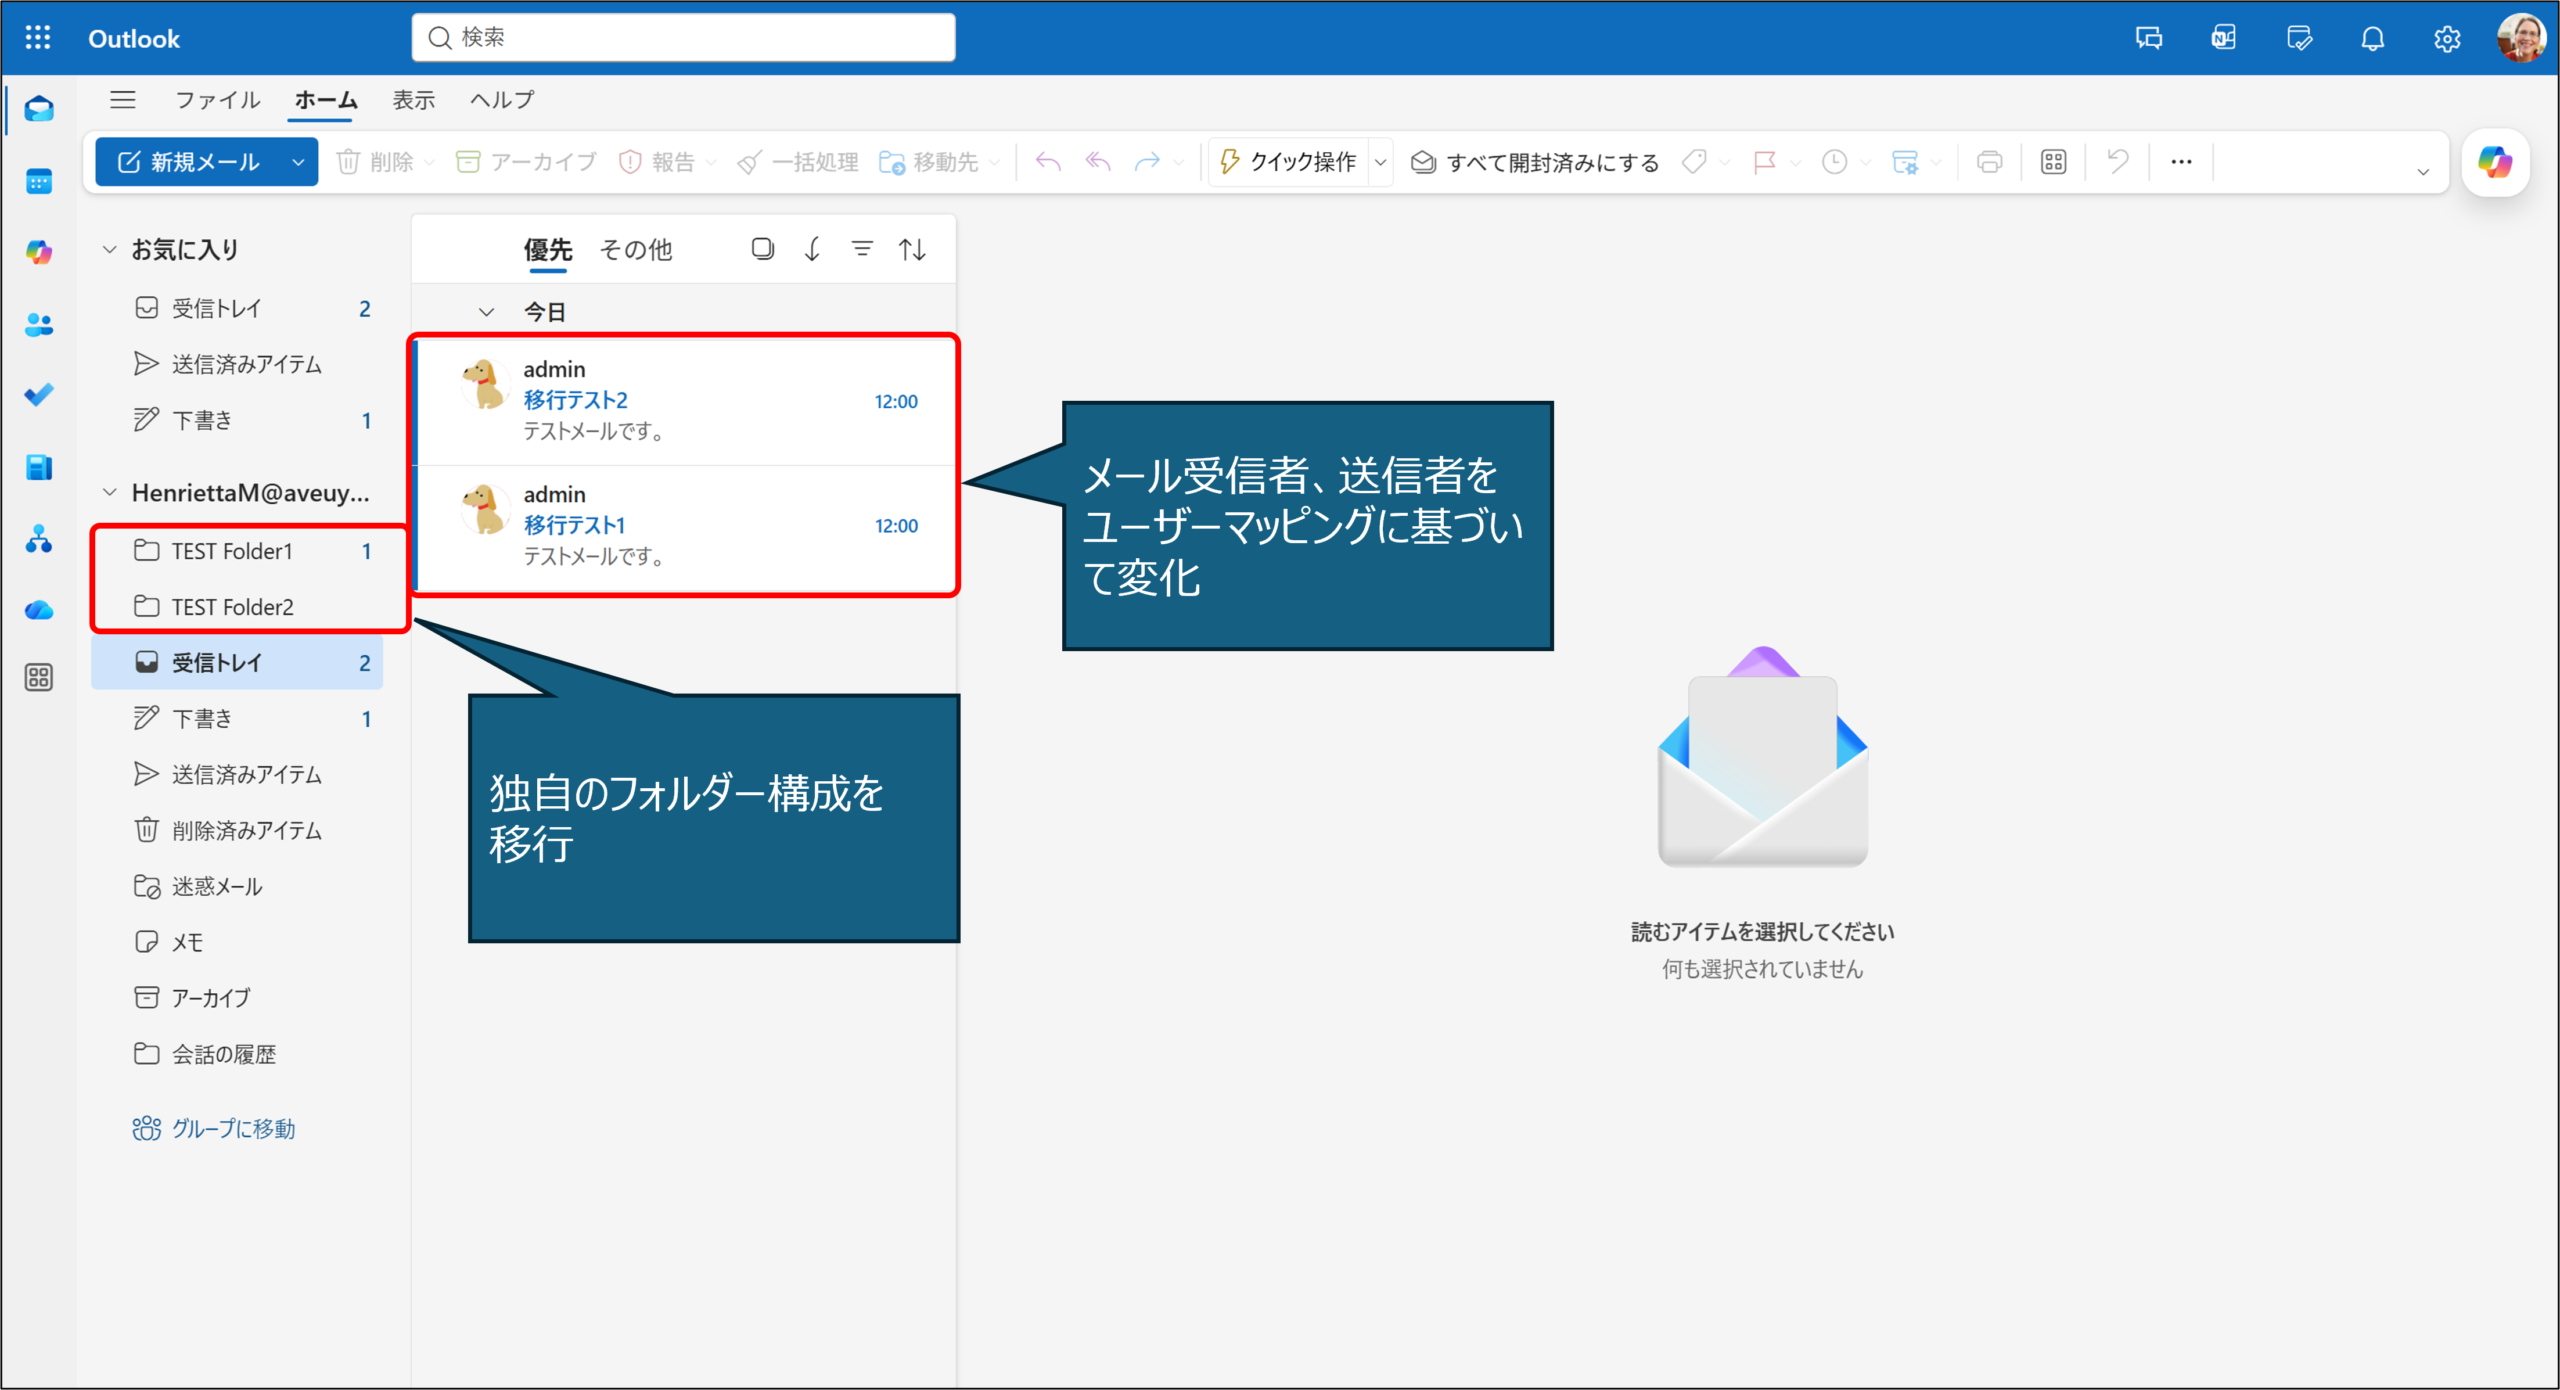Open settings gear in header
Screen dimensions: 2560x1390
(x=2446, y=39)
